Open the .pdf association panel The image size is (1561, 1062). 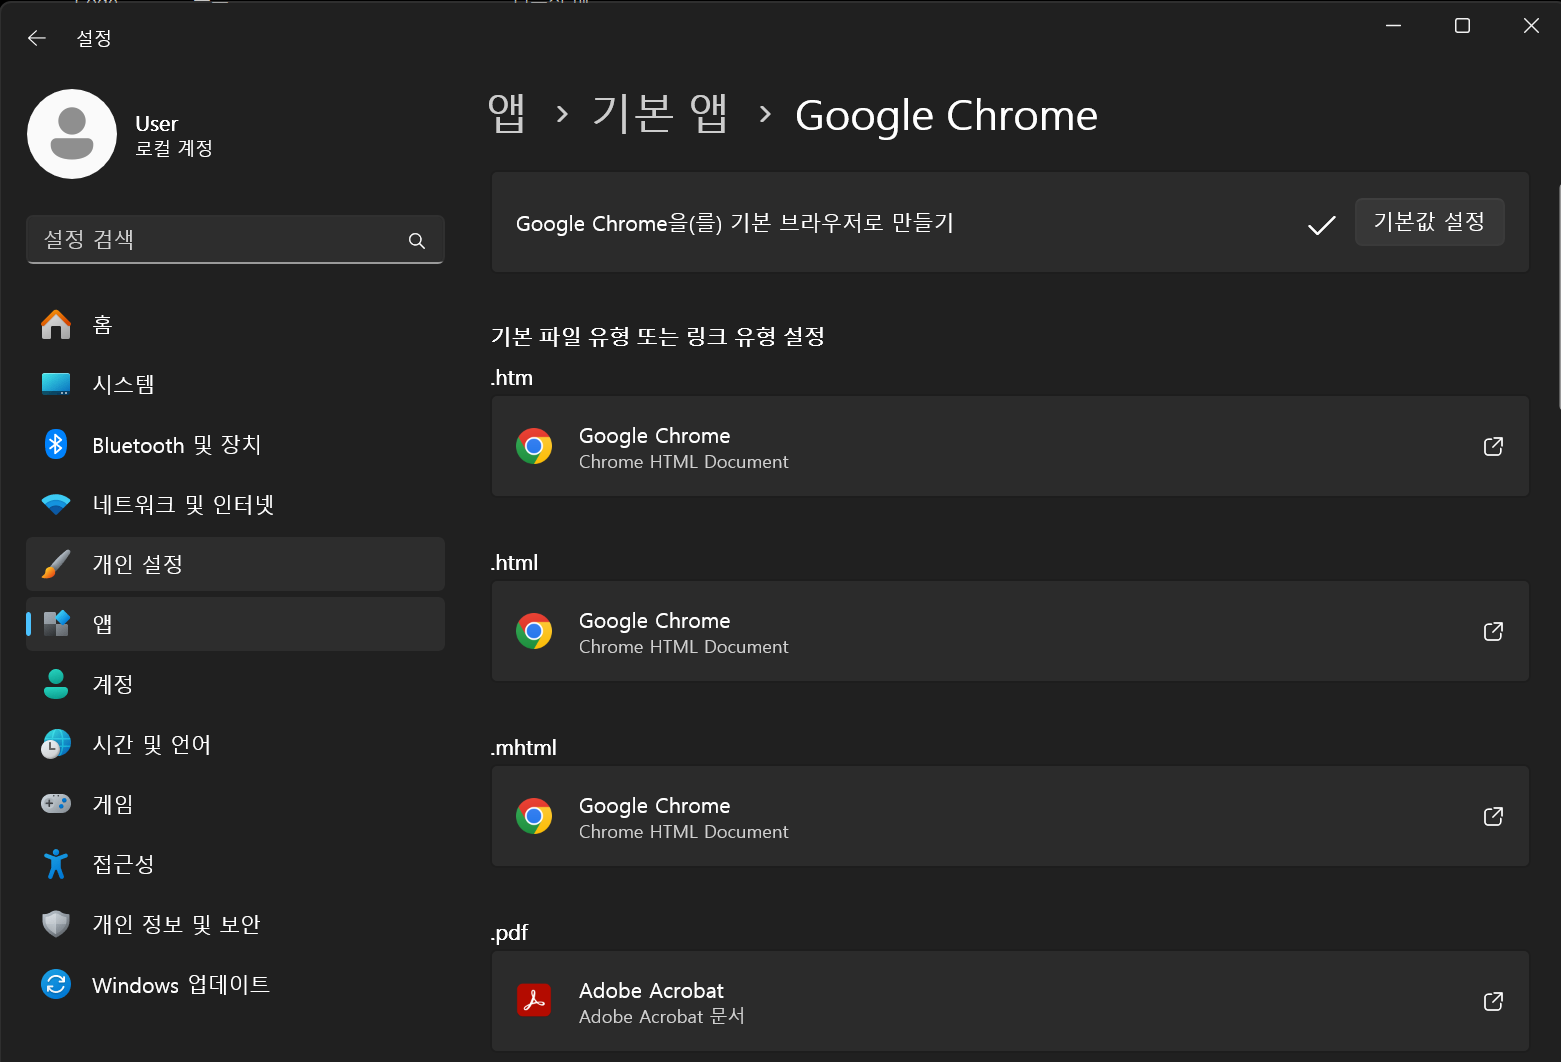pos(1009,1000)
